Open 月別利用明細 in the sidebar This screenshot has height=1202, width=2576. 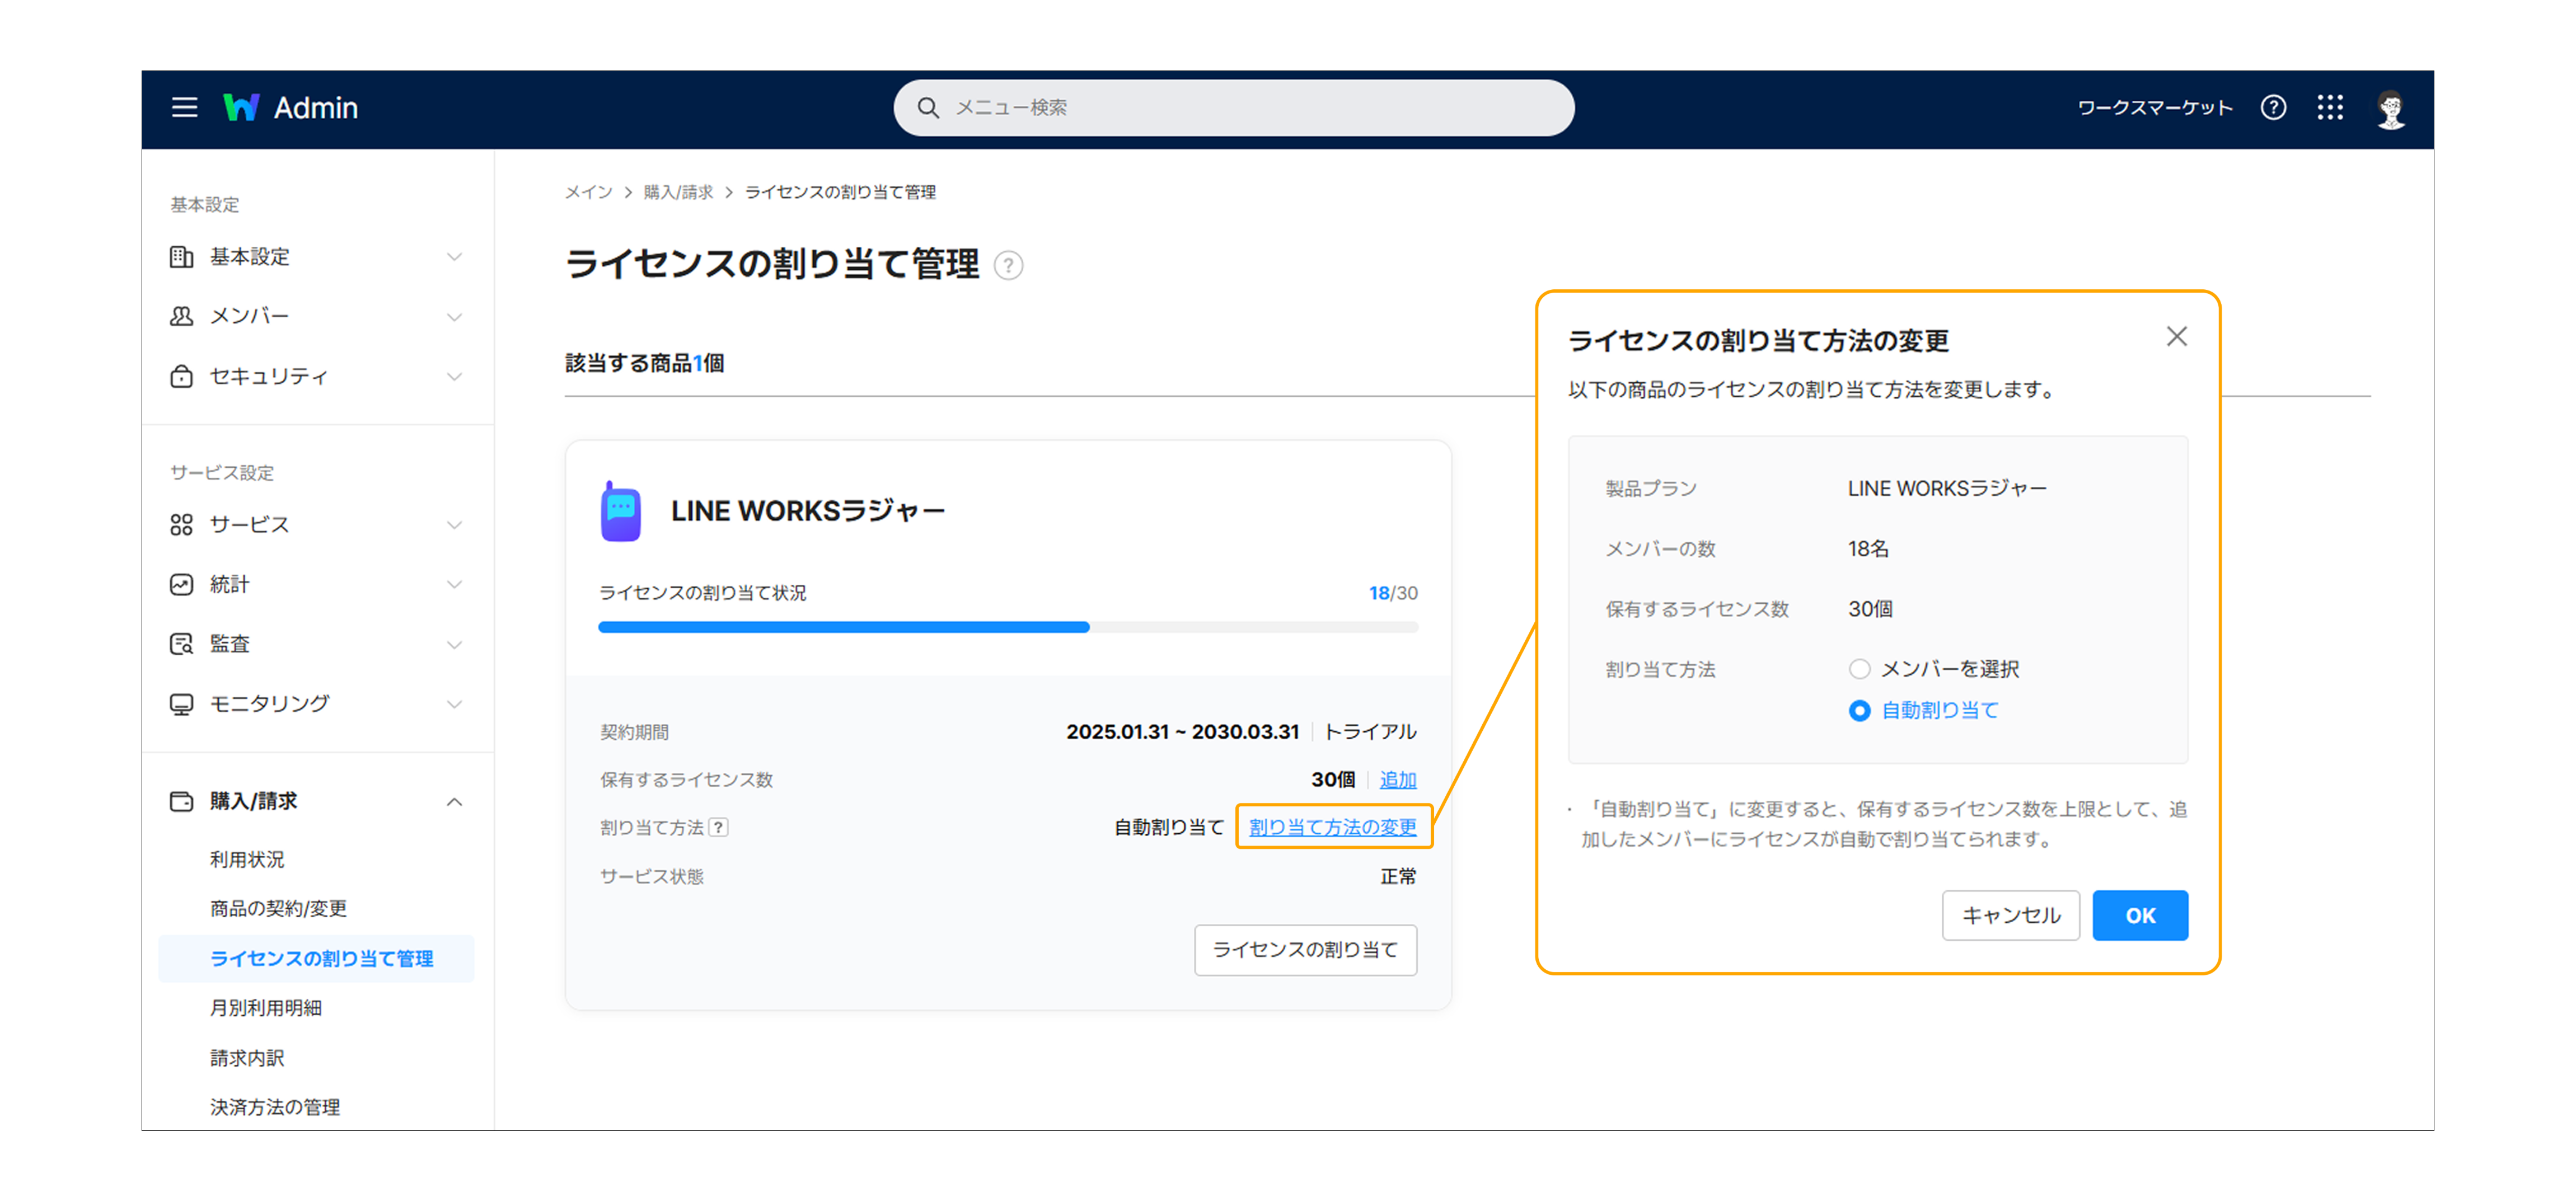[265, 1008]
